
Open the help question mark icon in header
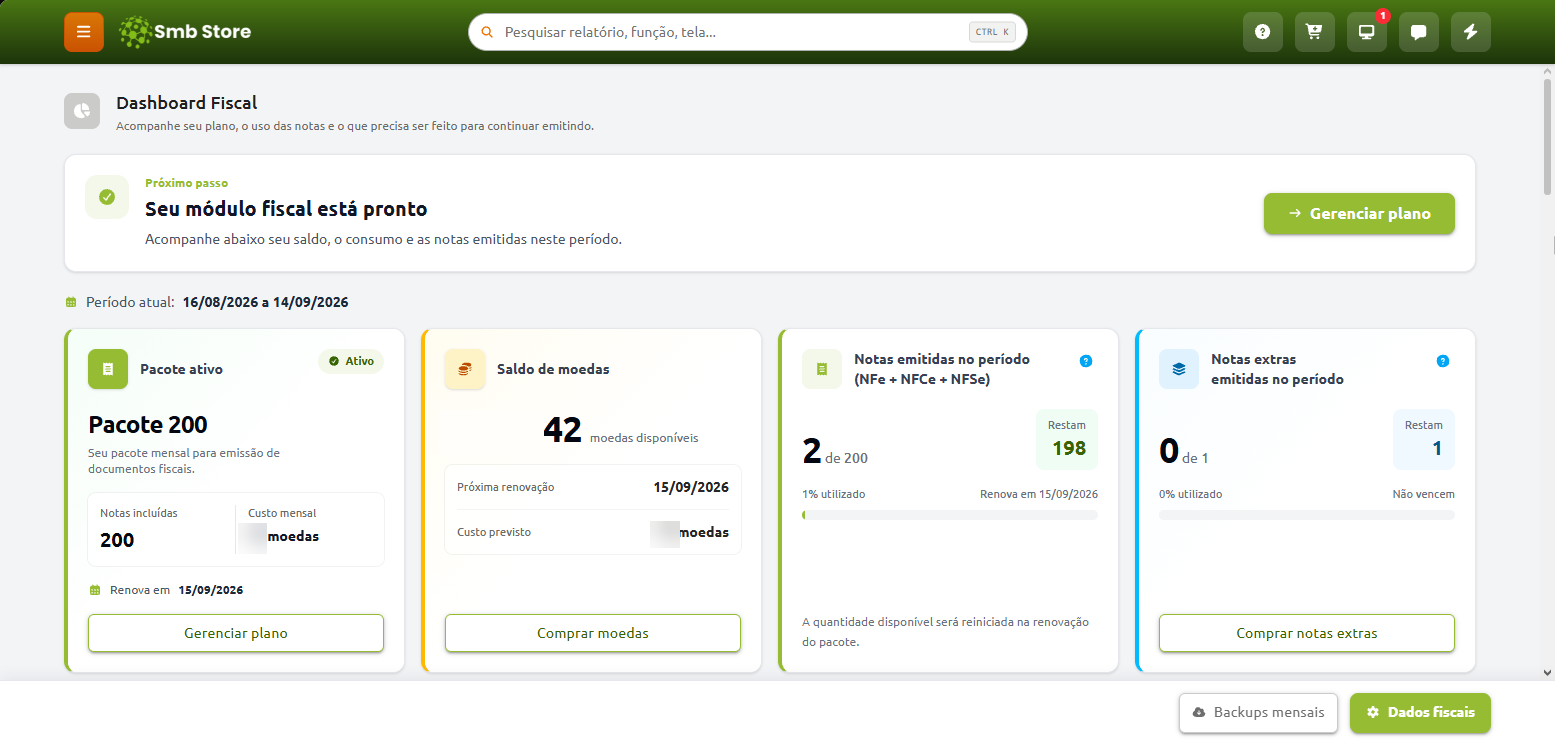point(1263,32)
